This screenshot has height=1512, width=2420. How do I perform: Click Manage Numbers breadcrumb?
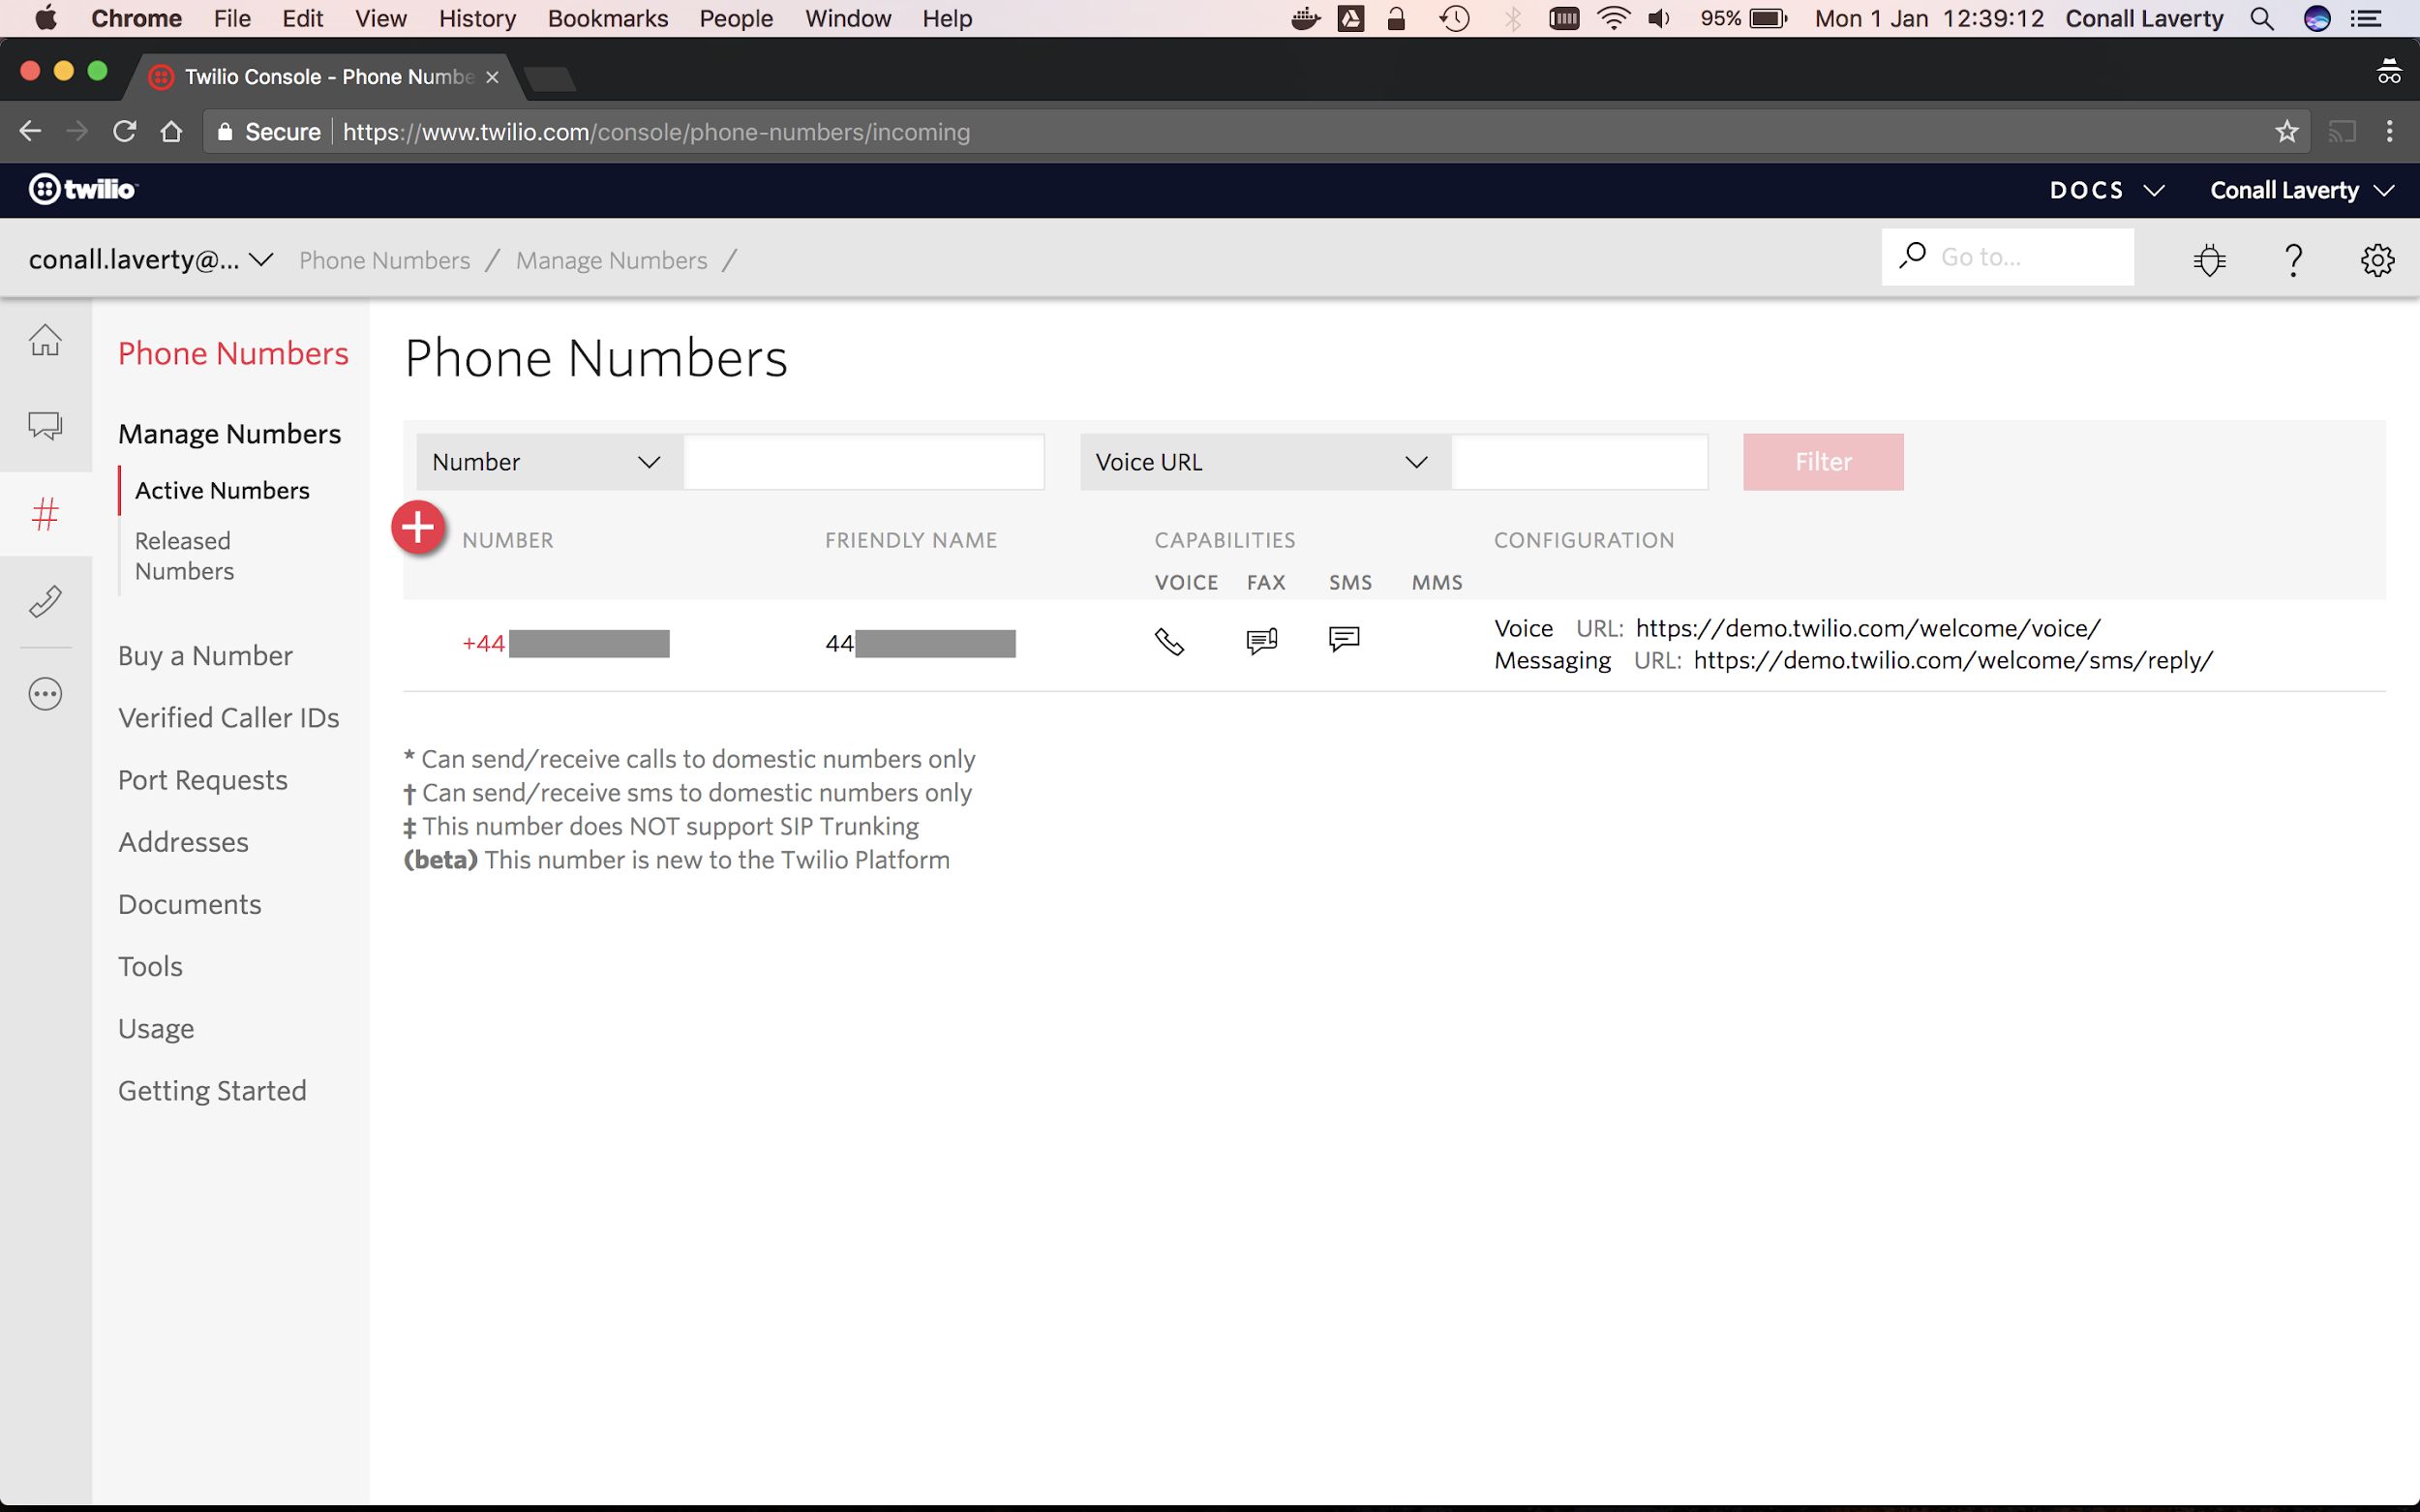611,260
